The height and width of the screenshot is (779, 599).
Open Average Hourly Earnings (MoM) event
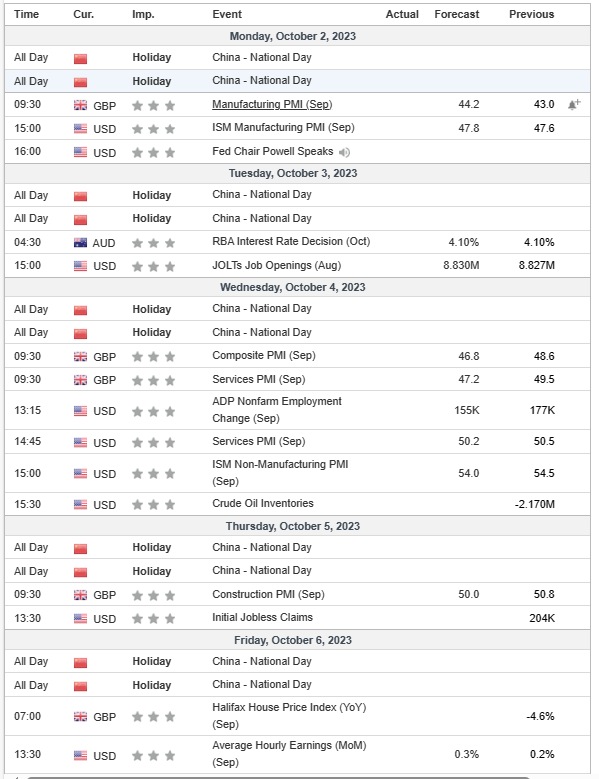click(289, 754)
